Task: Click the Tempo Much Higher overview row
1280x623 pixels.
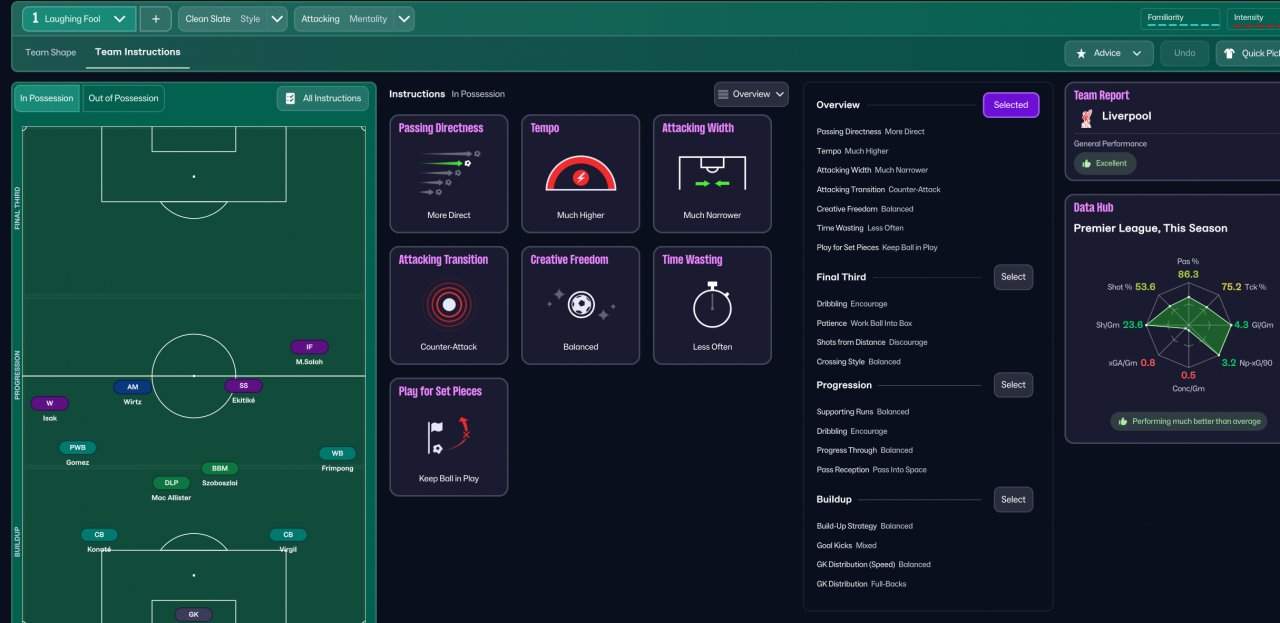Action: click(x=853, y=151)
